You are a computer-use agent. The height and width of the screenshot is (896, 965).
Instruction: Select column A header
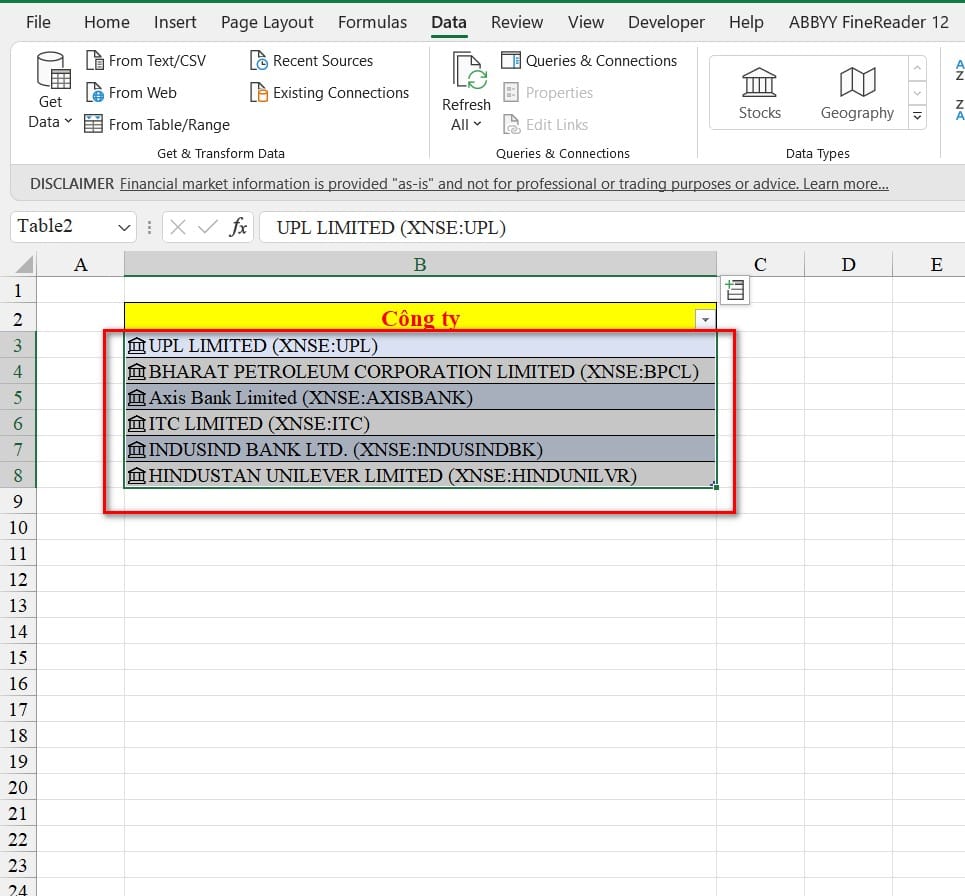(81, 265)
